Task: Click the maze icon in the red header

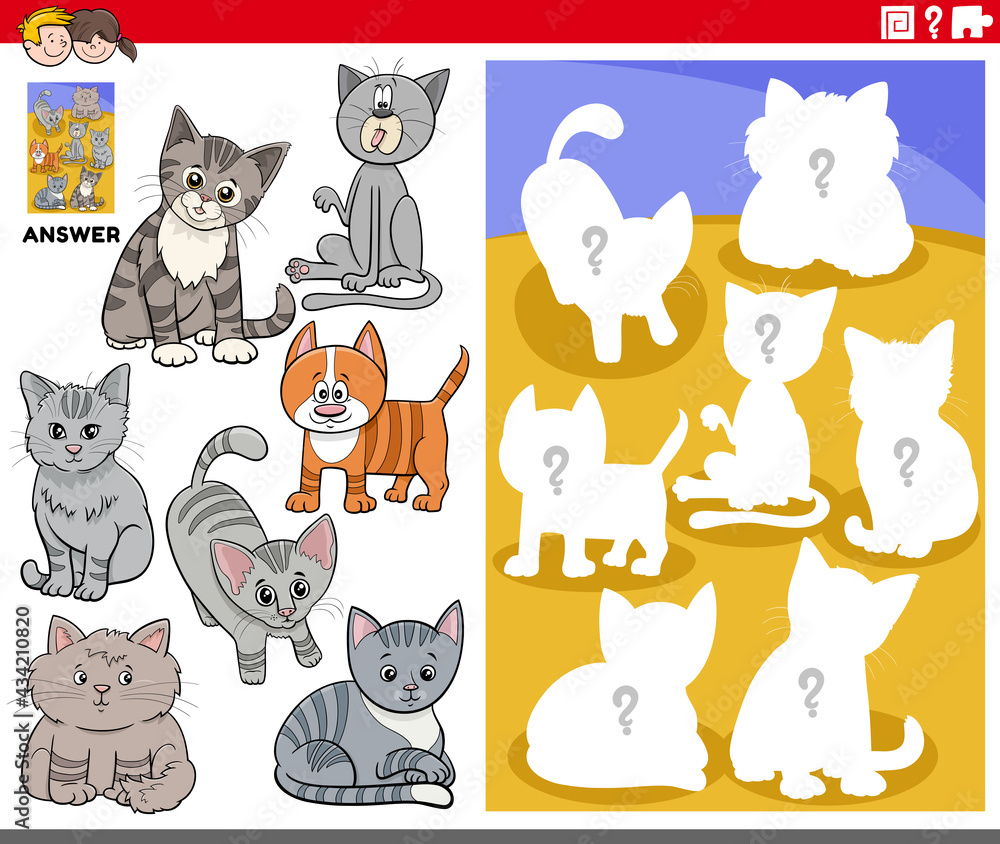Action: [x=898, y=22]
